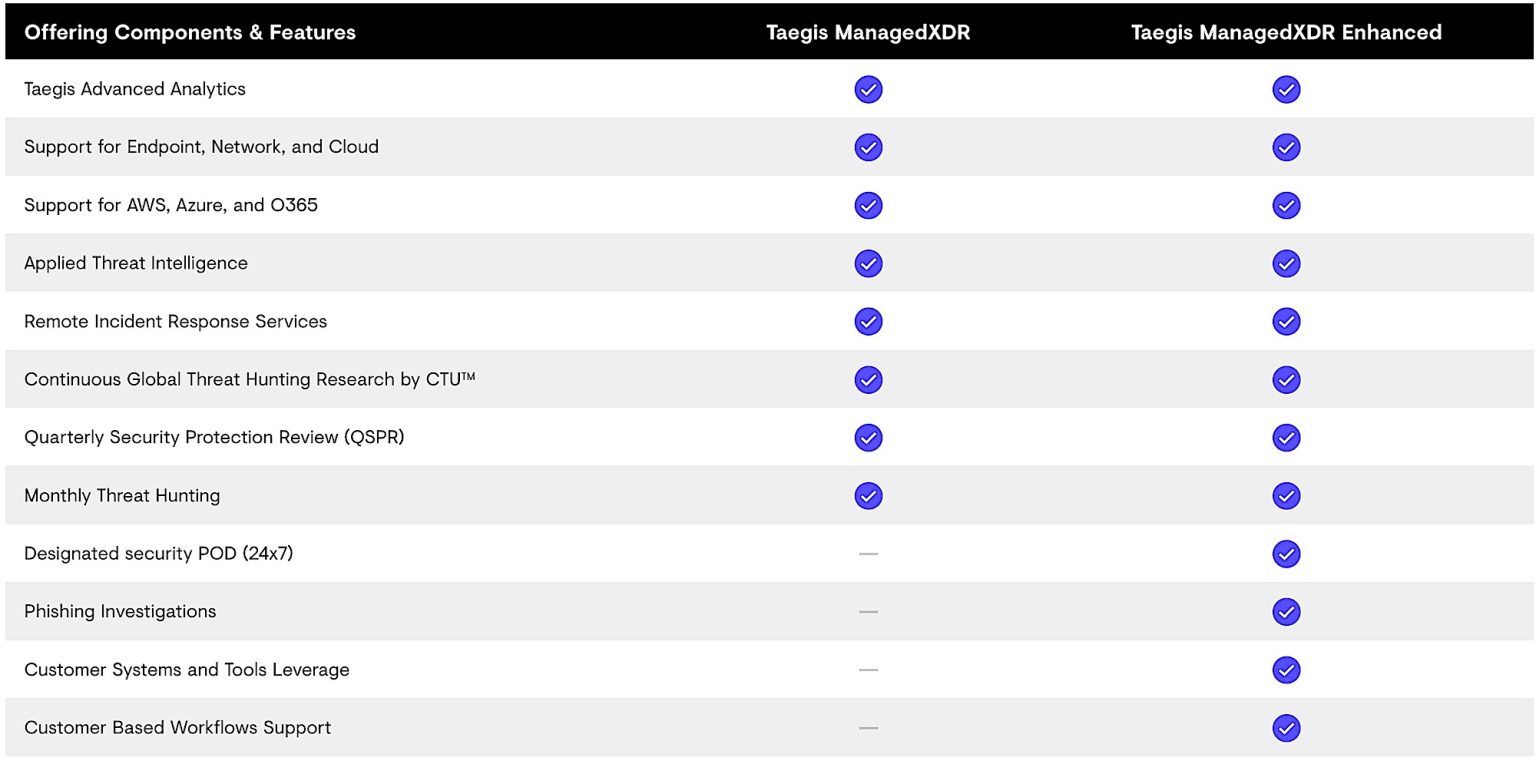1536x764 pixels.
Task: Click the QSPR checkmark under ManagedXDR Enhanced
Action: pos(1286,437)
